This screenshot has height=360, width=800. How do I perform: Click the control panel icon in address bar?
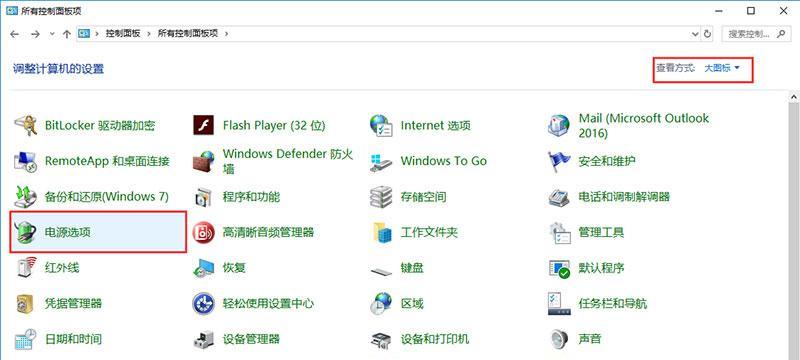click(x=84, y=34)
